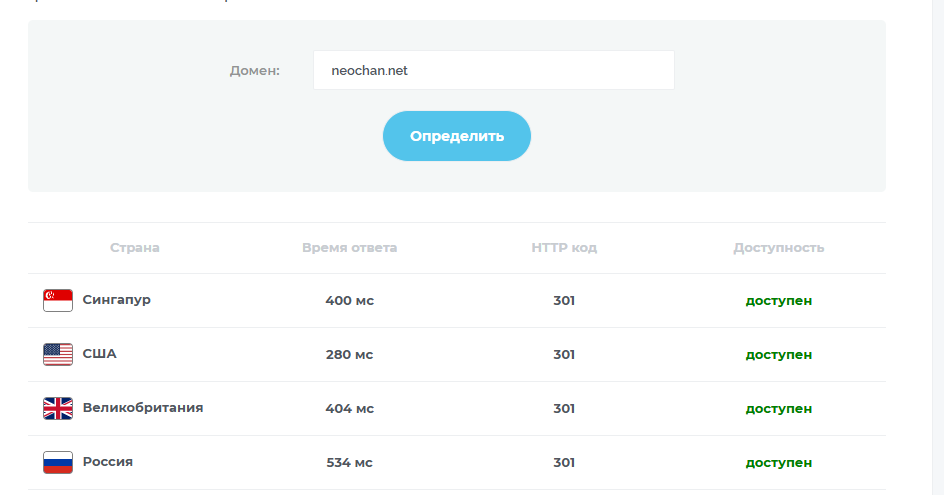Select the Сингапур country name

116,300
